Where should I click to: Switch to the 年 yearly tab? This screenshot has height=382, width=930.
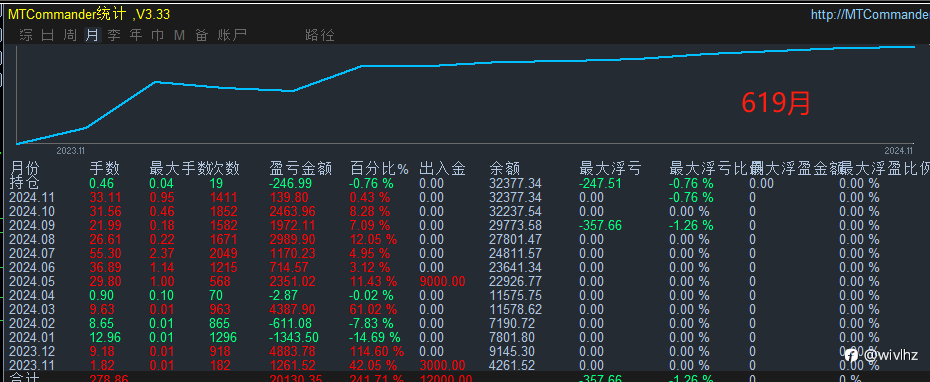tap(136, 35)
